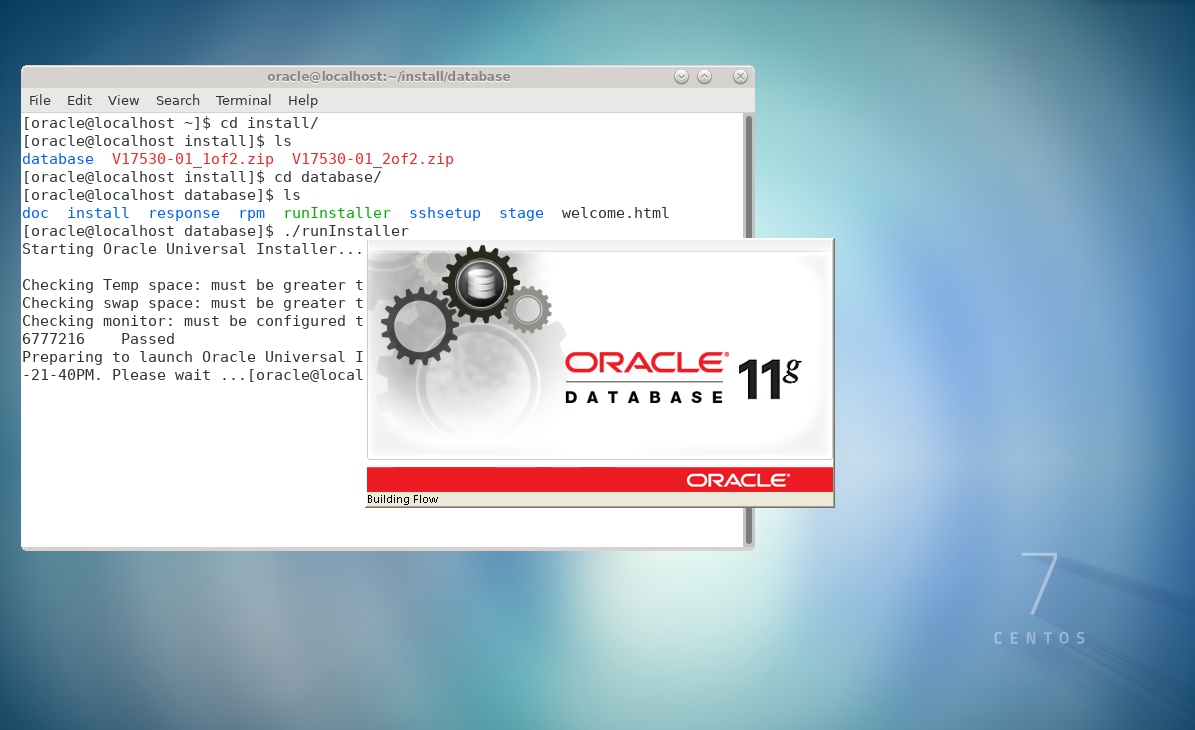
Task: Click the '6777216 Passed' result line
Action: (x=98, y=339)
